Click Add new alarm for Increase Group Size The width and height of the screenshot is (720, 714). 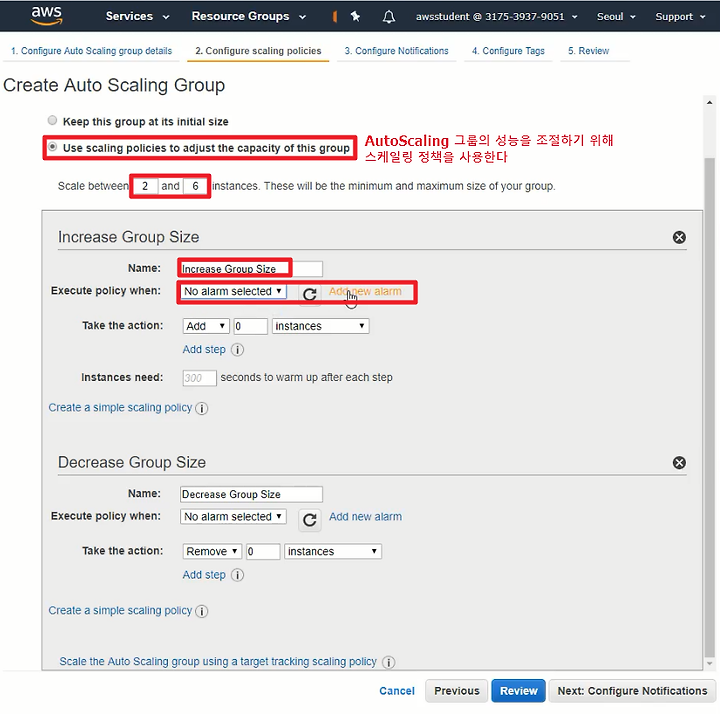tap(365, 292)
